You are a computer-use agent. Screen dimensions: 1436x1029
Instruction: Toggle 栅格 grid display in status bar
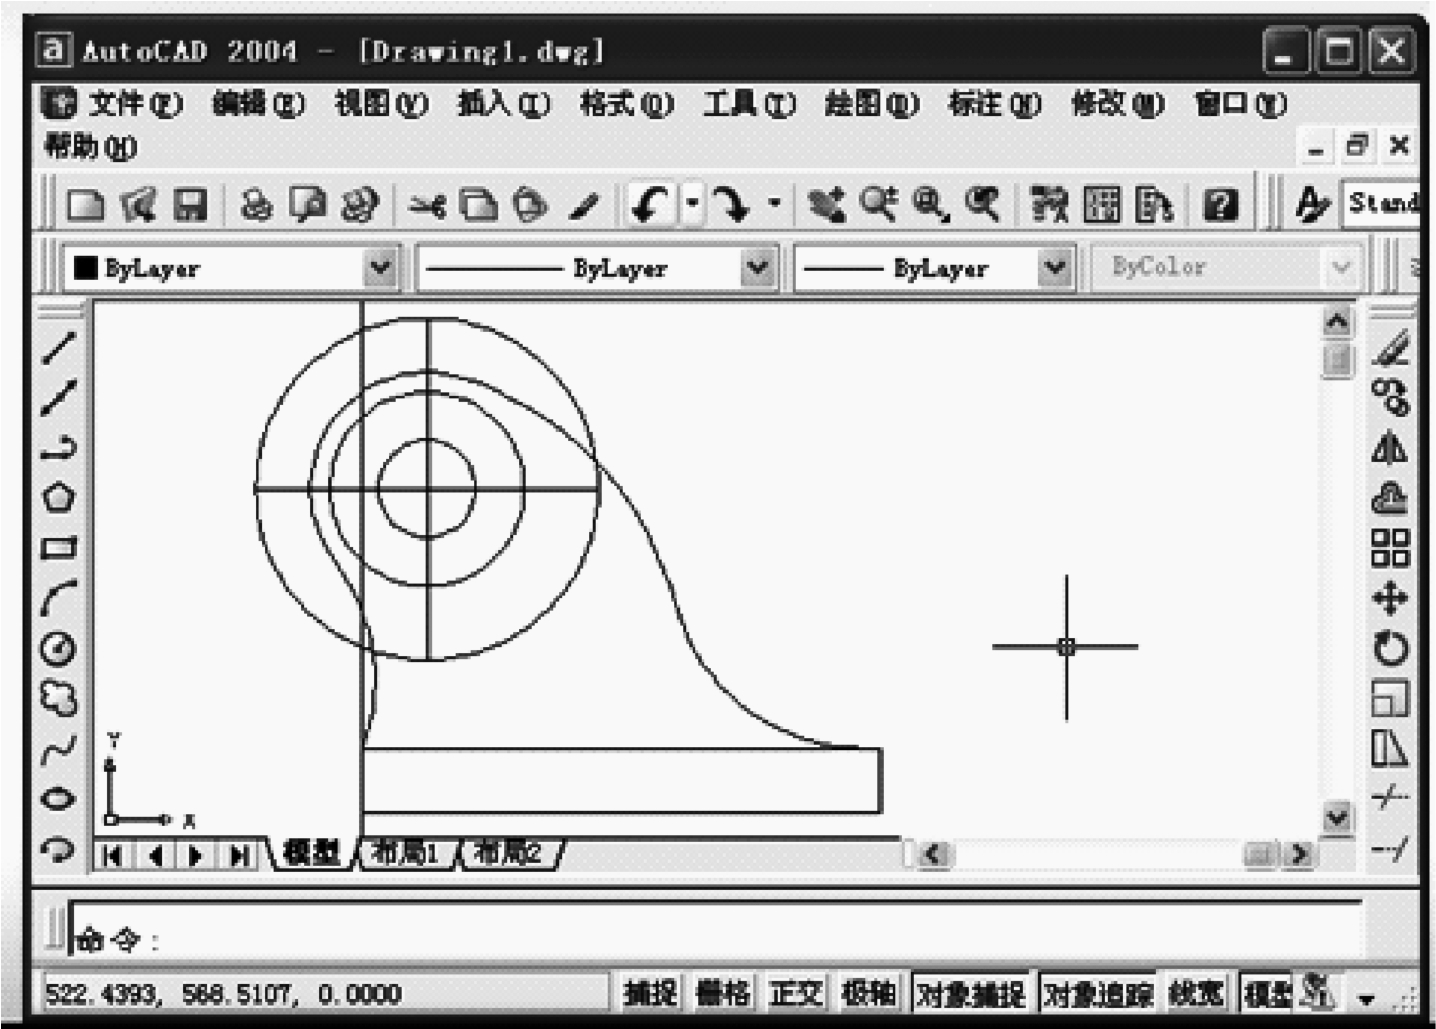pyautogui.click(x=722, y=993)
